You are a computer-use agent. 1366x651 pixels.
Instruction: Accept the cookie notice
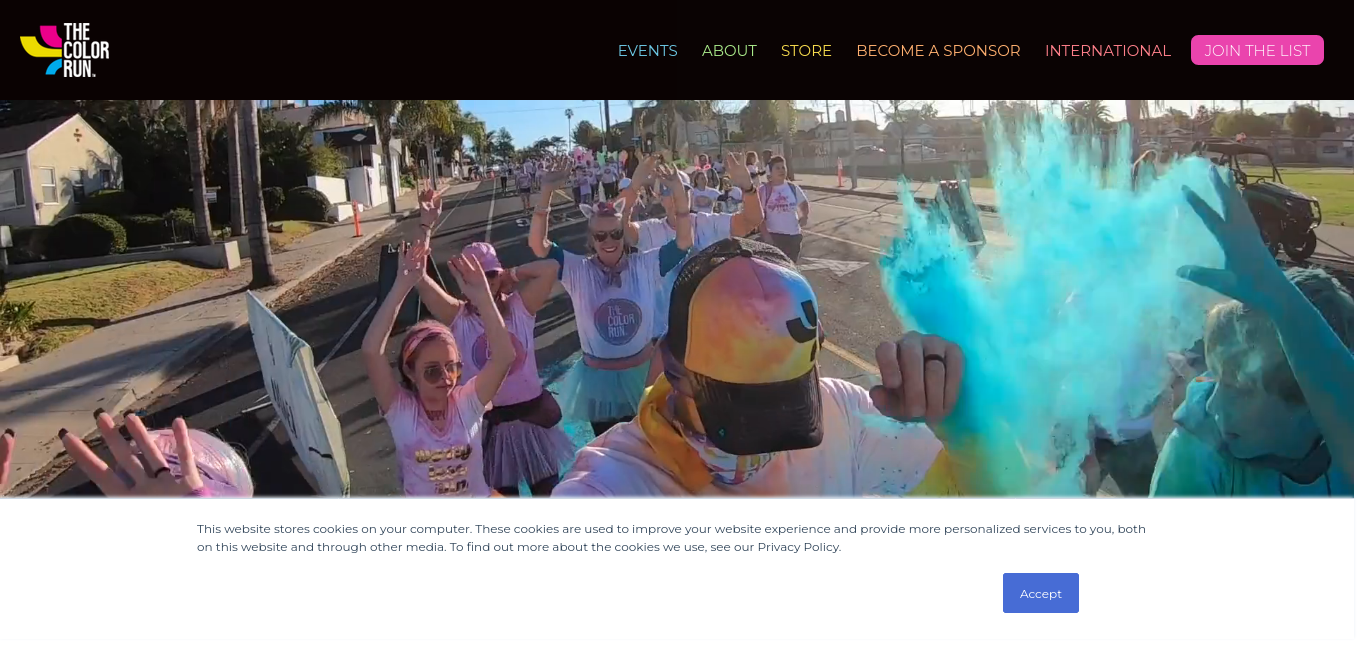point(1040,593)
